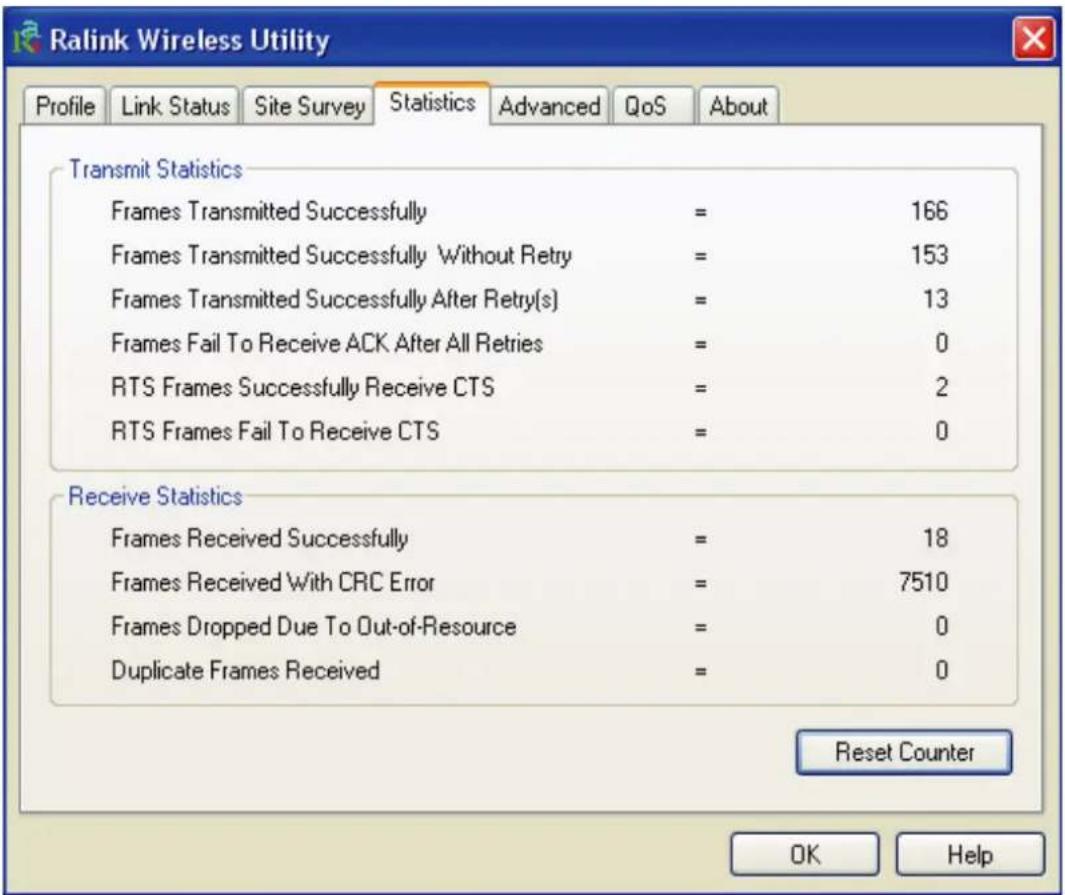Click the 'Frames Transmitted Successfully' label
1065x895 pixels.
click(269, 211)
